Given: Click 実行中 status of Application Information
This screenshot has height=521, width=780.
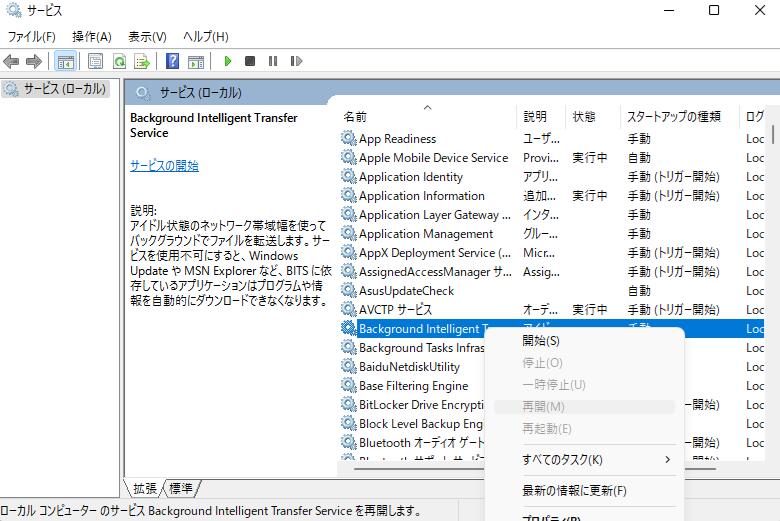Looking at the screenshot, I should tap(589, 196).
